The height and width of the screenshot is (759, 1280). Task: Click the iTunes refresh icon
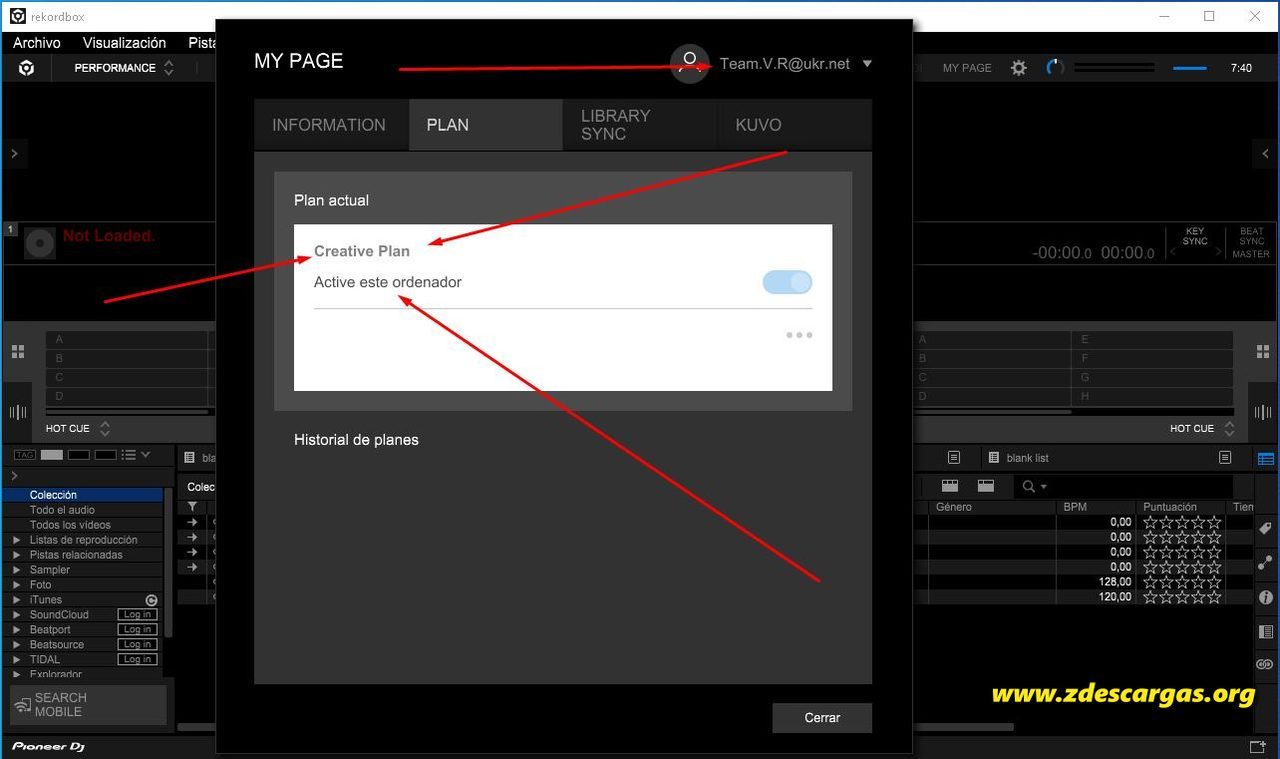(151, 600)
